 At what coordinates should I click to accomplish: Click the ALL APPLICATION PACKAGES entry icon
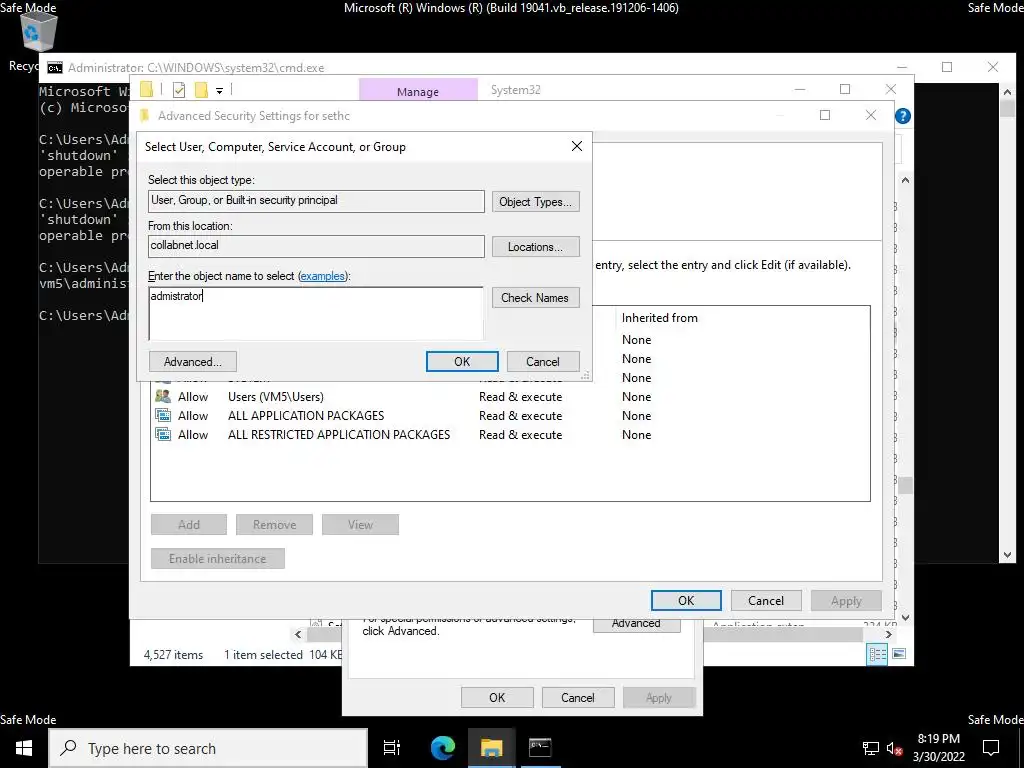click(163, 415)
